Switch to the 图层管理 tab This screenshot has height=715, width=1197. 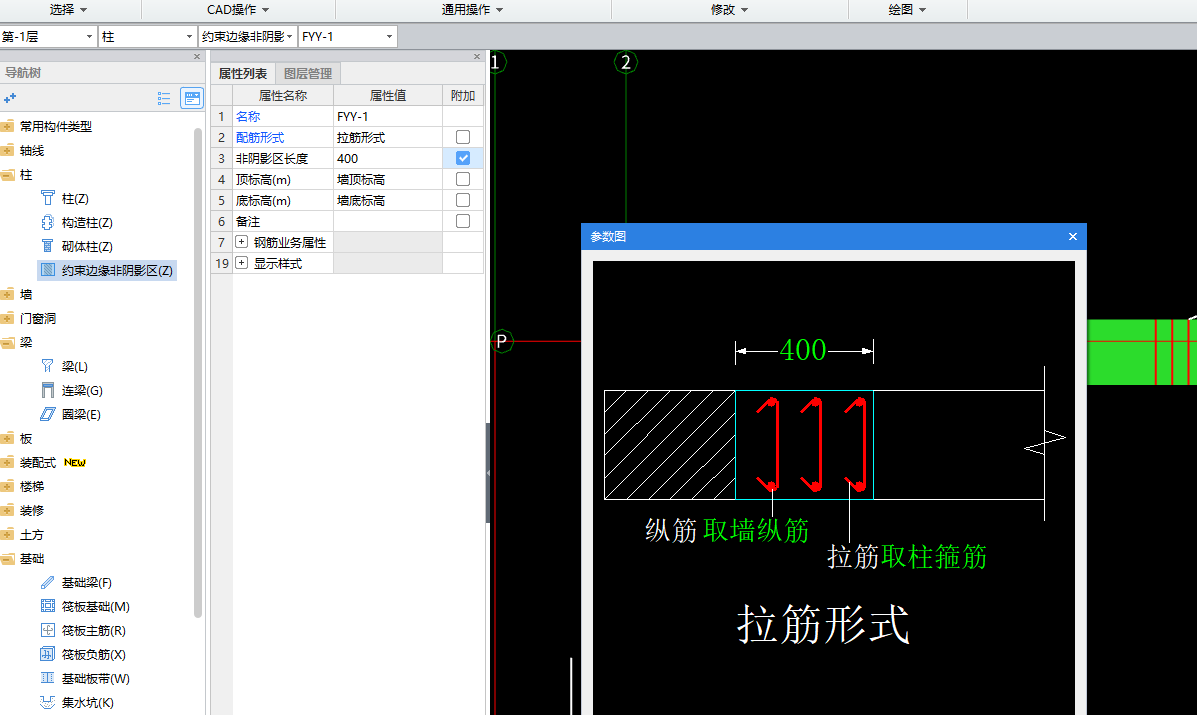click(x=308, y=73)
